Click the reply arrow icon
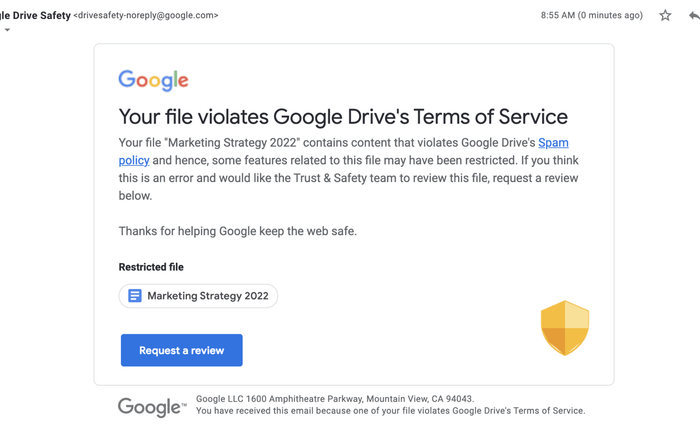700x433 pixels. pyautogui.click(x=694, y=16)
